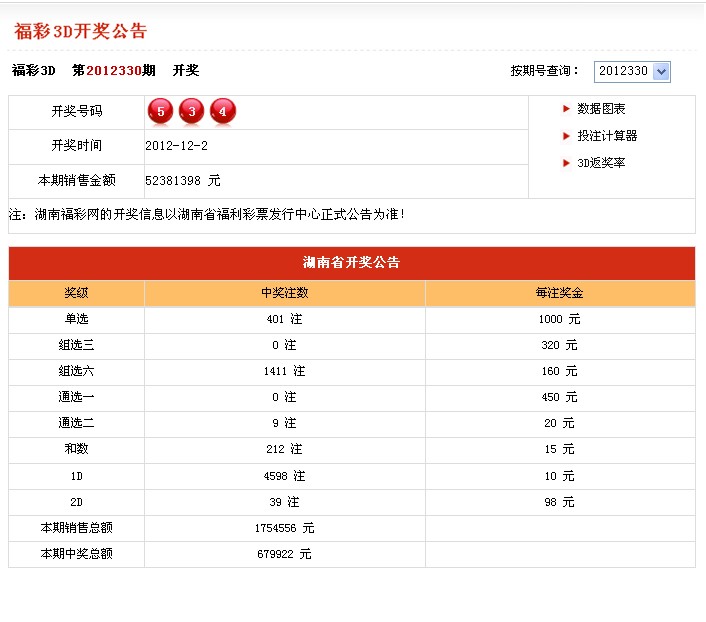Select the 212 注 cell
706x622 pixels.
pyautogui.click(x=284, y=449)
